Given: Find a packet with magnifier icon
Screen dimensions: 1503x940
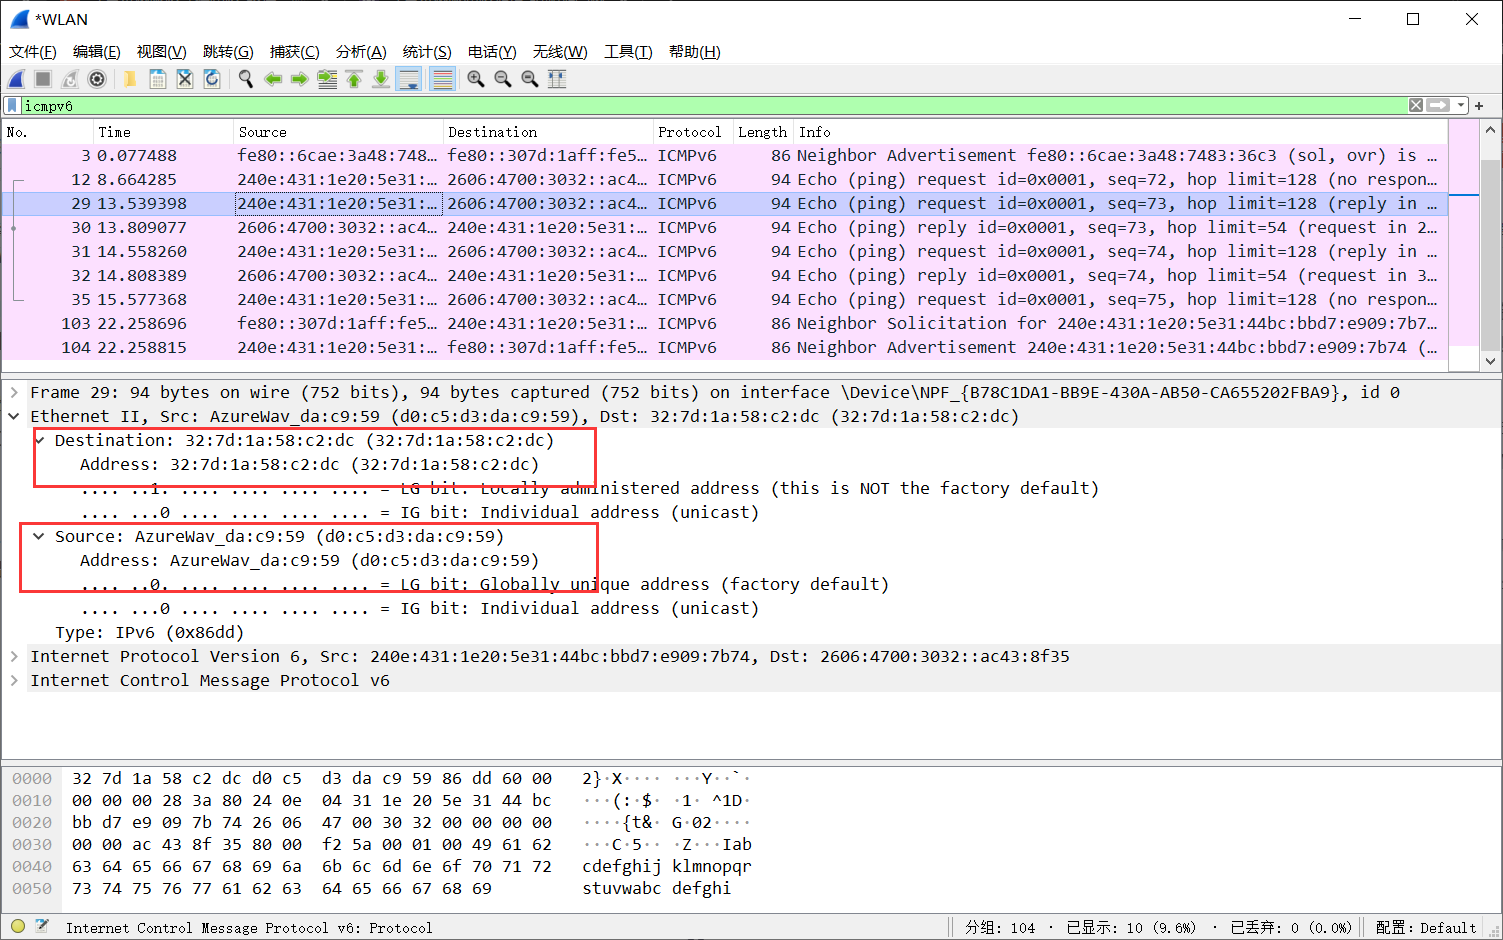Looking at the screenshot, I should tap(245, 79).
